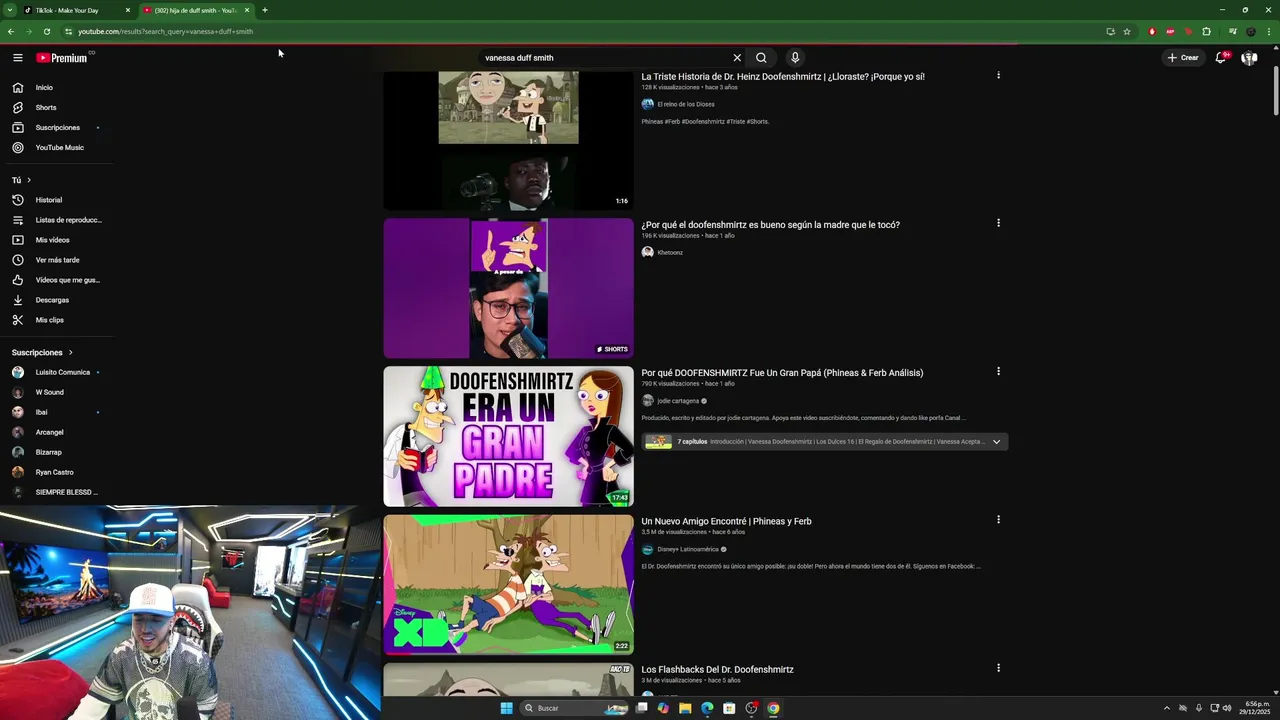Visit the jodie cartagena channel
This screenshot has height=720, width=1280.
(678, 401)
